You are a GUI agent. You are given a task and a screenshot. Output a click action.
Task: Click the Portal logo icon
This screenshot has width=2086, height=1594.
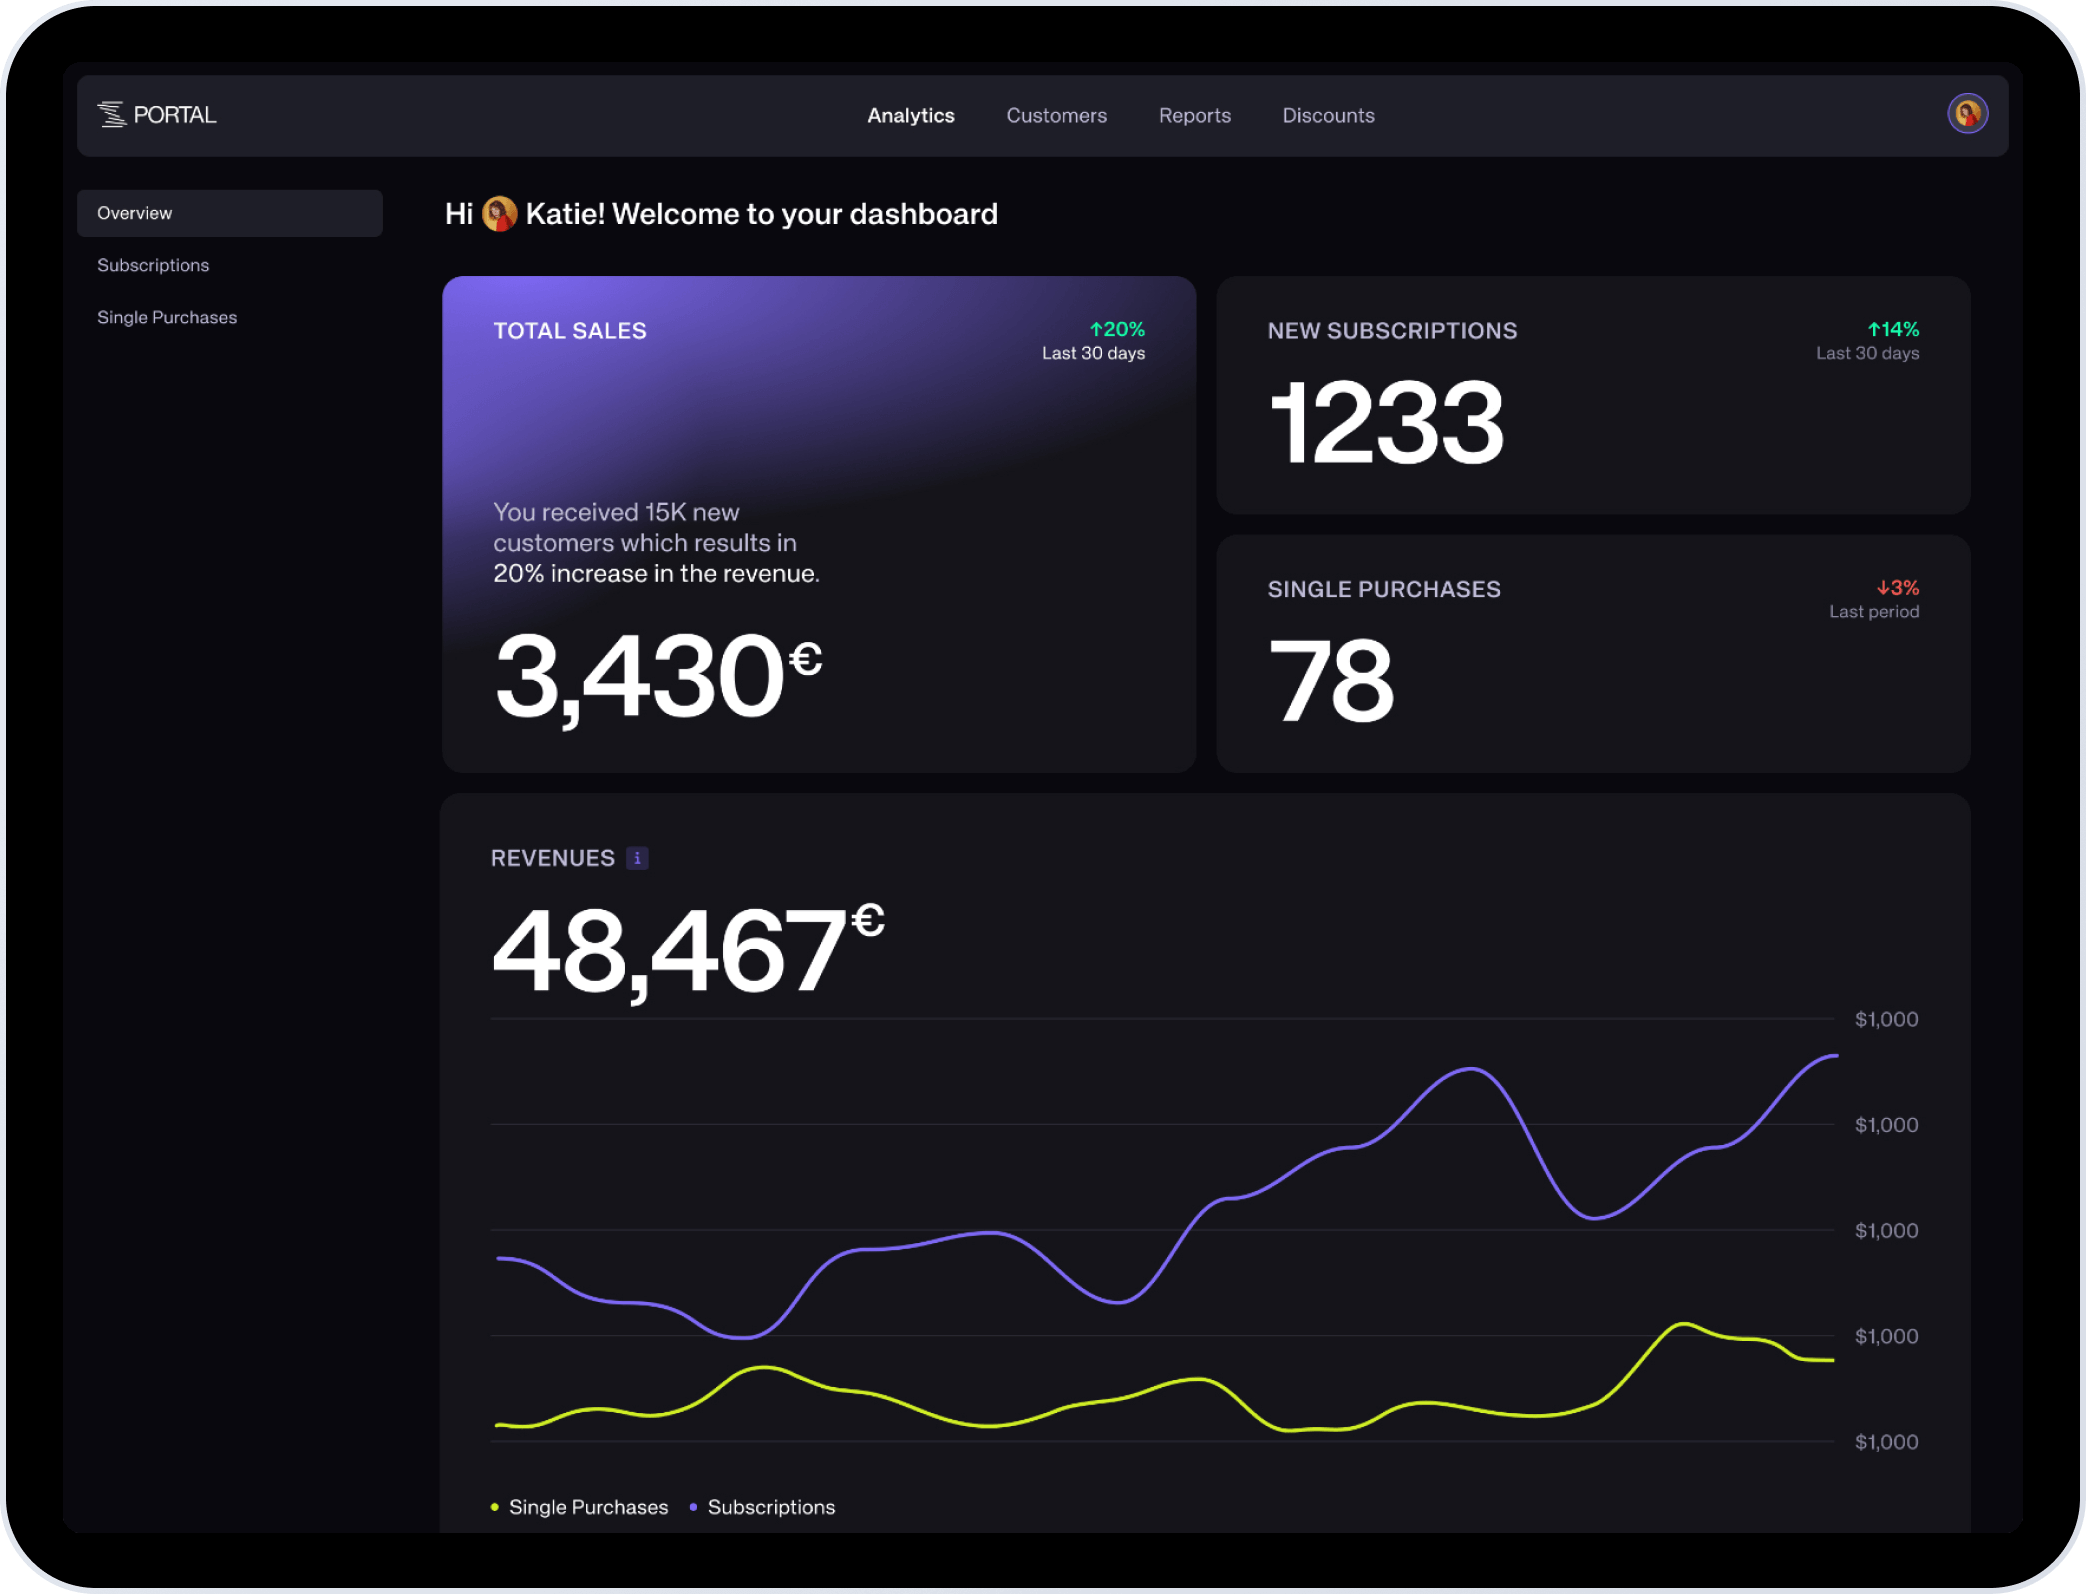point(112,115)
